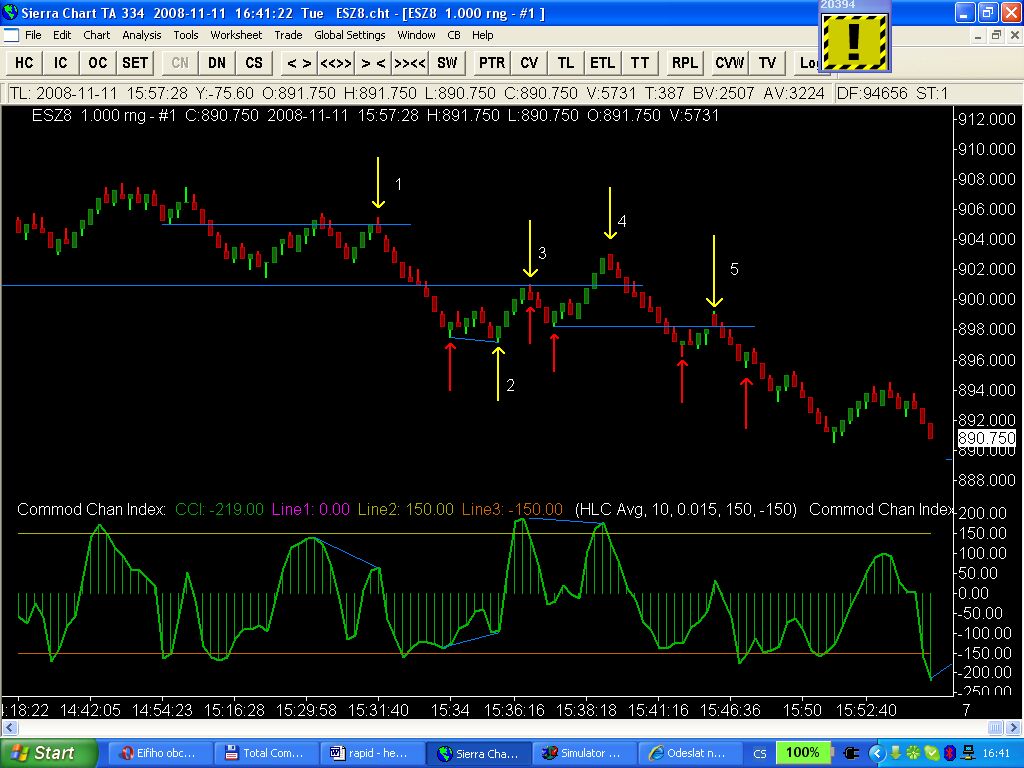This screenshot has width=1024, height=768.
Task: Click the HC toolbar button
Action: click(24, 63)
